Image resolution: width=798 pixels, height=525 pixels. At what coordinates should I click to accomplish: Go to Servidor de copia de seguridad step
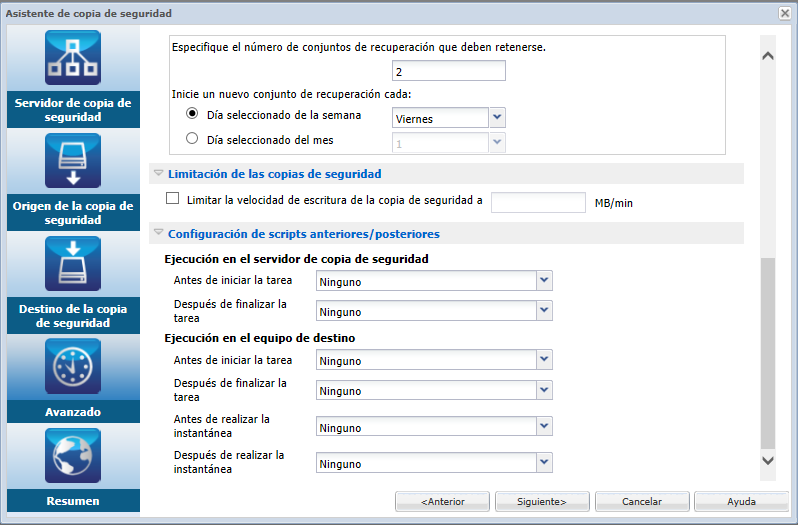click(x=73, y=110)
